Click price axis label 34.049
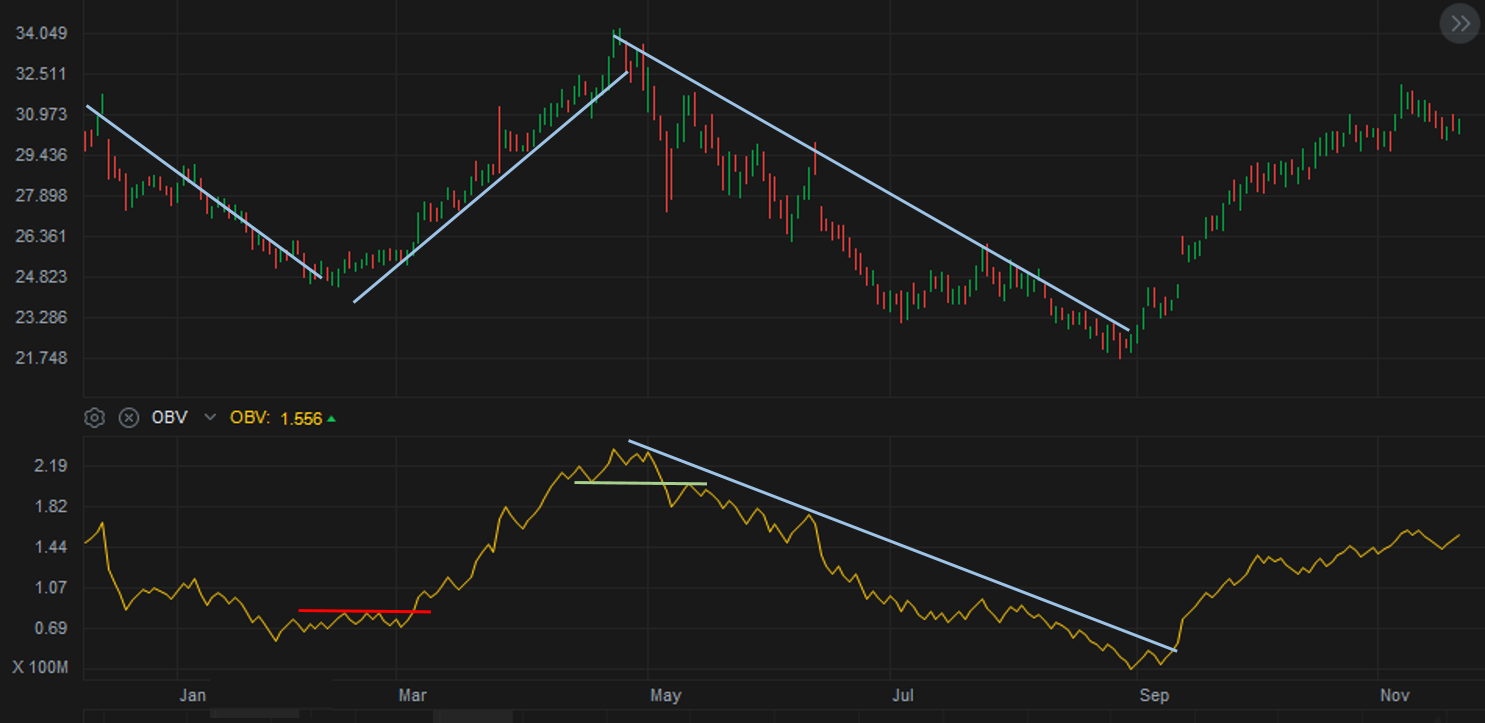The image size is (1485, 723). 41,33
